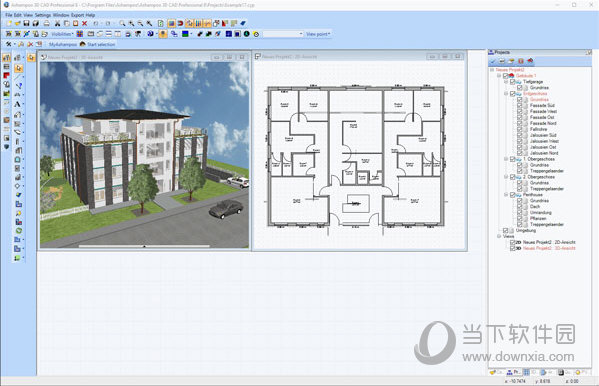The width and height of the screenshot is (599, 386).
Task: Select the arrow pointer selection tool
Action: [x=18, y=68]
